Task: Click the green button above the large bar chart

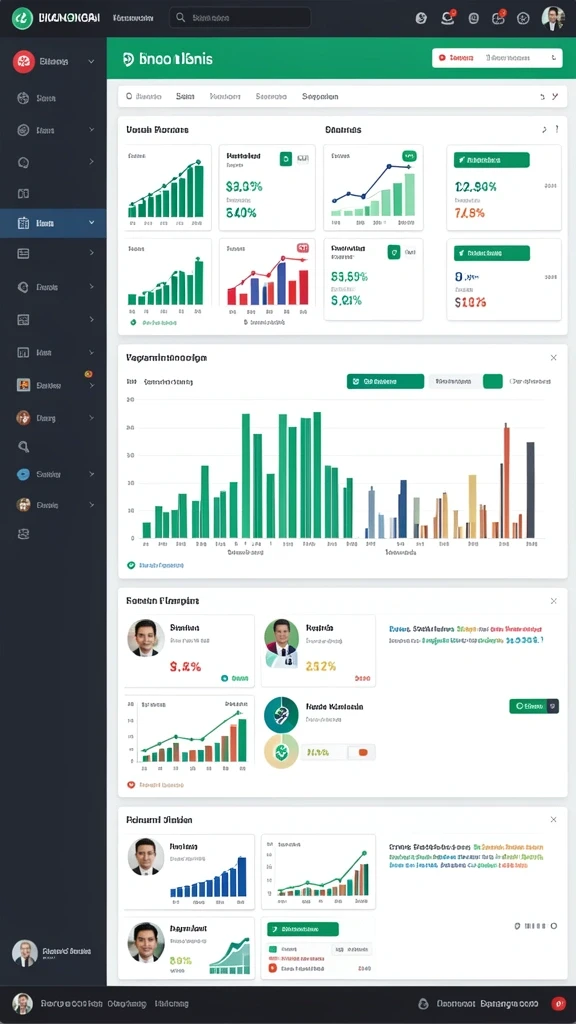Action: (x=385, y=381)
